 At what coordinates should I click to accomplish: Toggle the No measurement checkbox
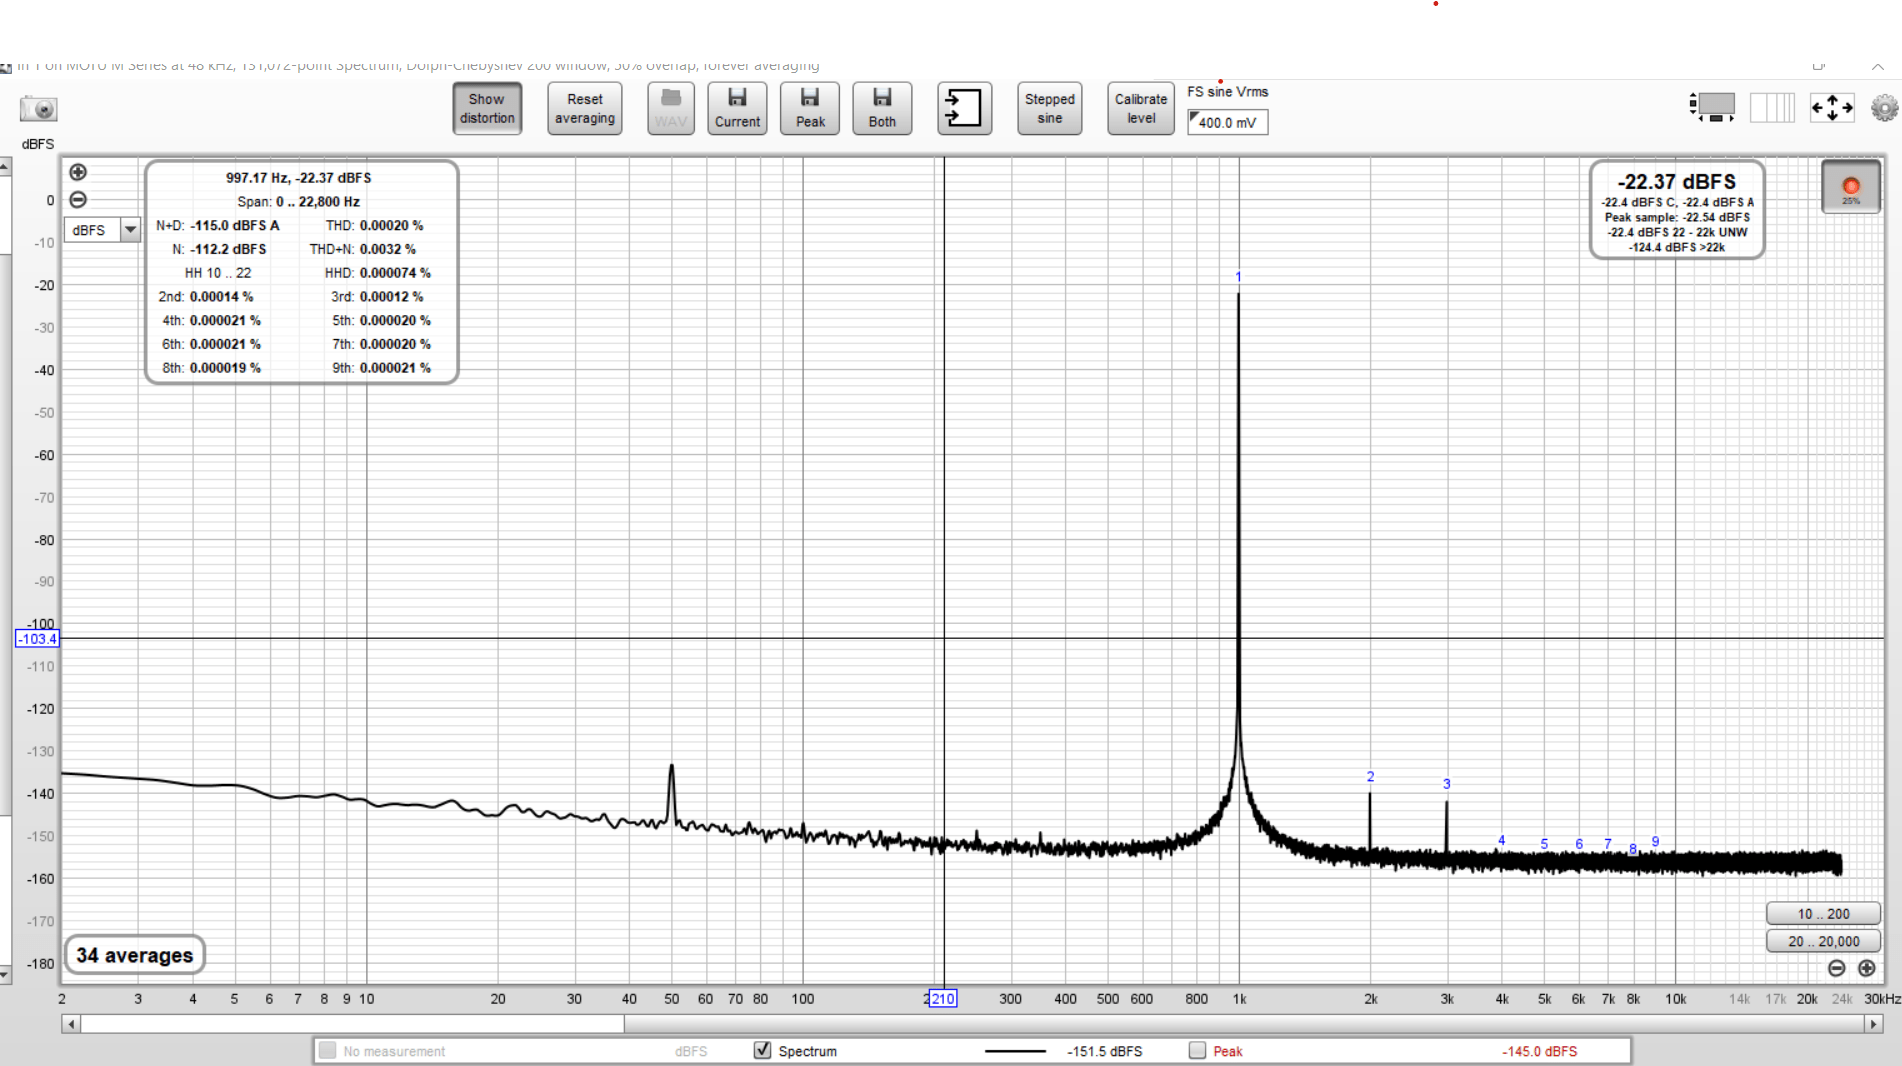click(327, 1050)
